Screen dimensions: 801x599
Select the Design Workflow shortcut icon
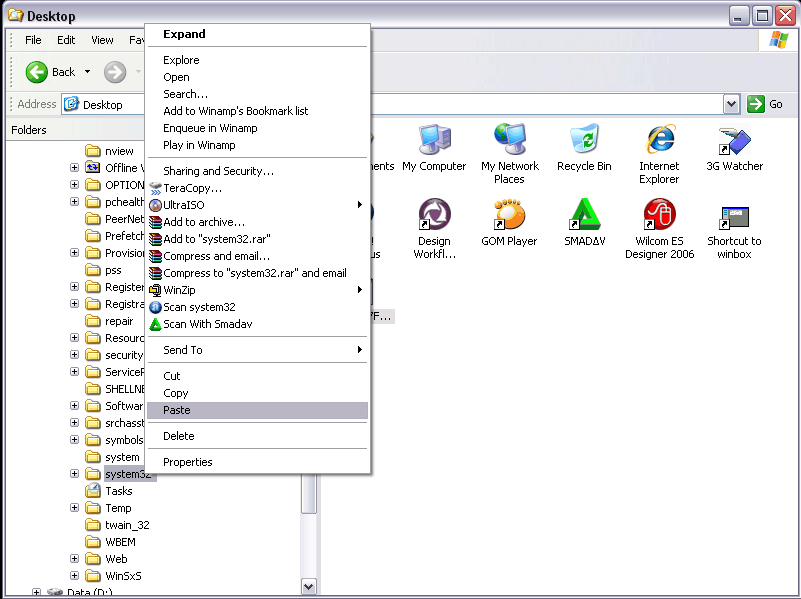[x=434, y=214]
